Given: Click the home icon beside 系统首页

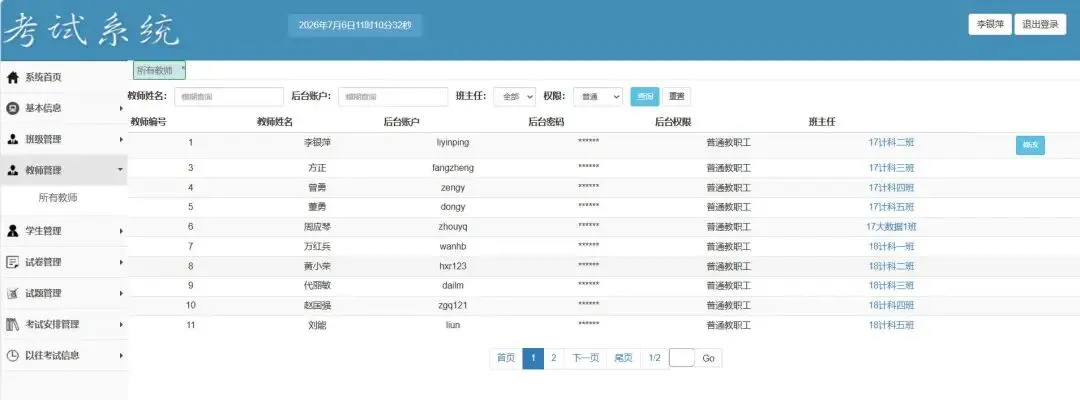Looking at the screenshot, I should [12, 78].
